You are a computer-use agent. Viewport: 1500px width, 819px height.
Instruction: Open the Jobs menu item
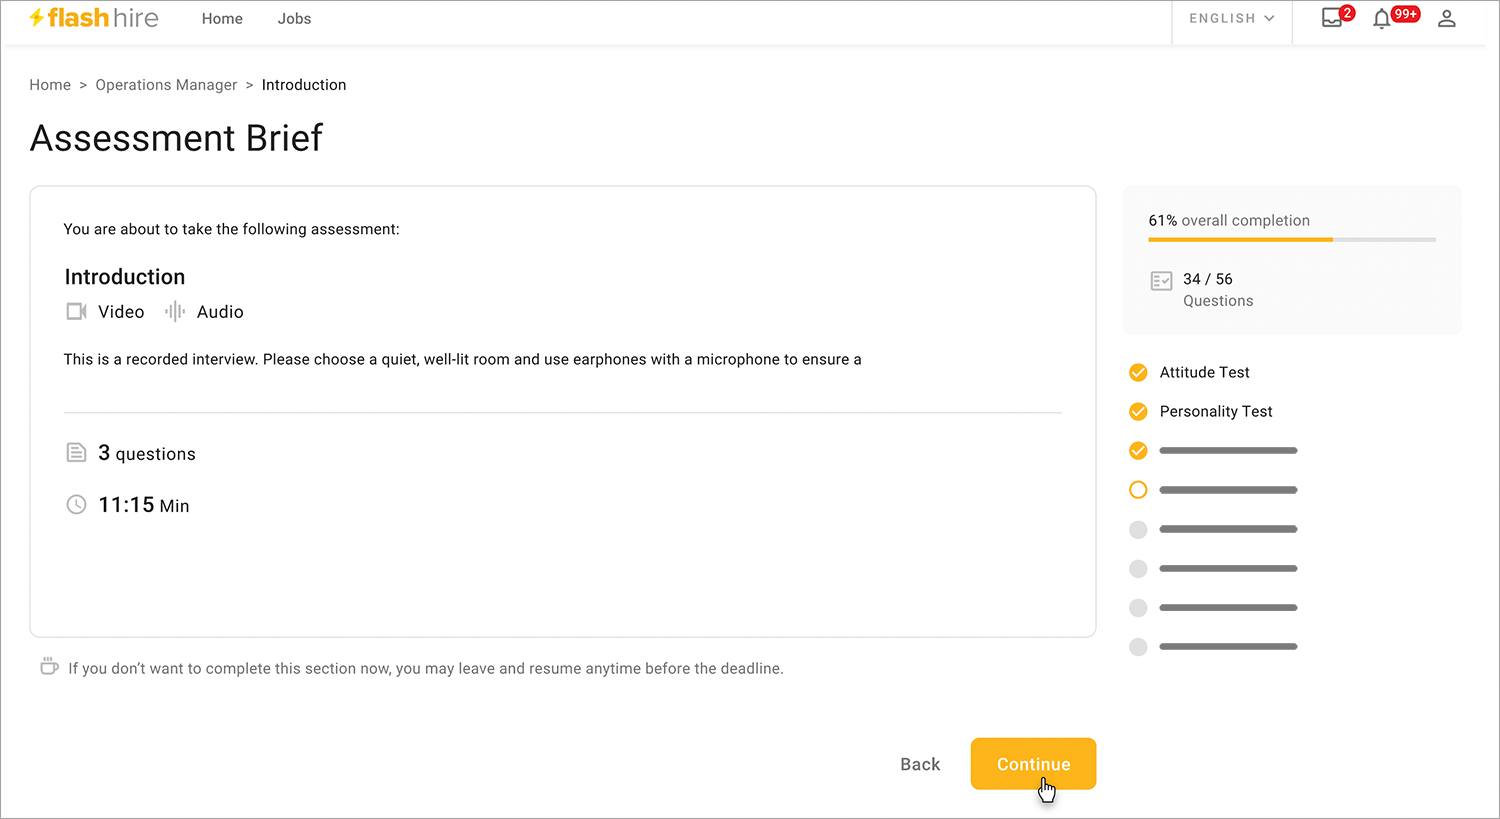(x=294, y=19)
